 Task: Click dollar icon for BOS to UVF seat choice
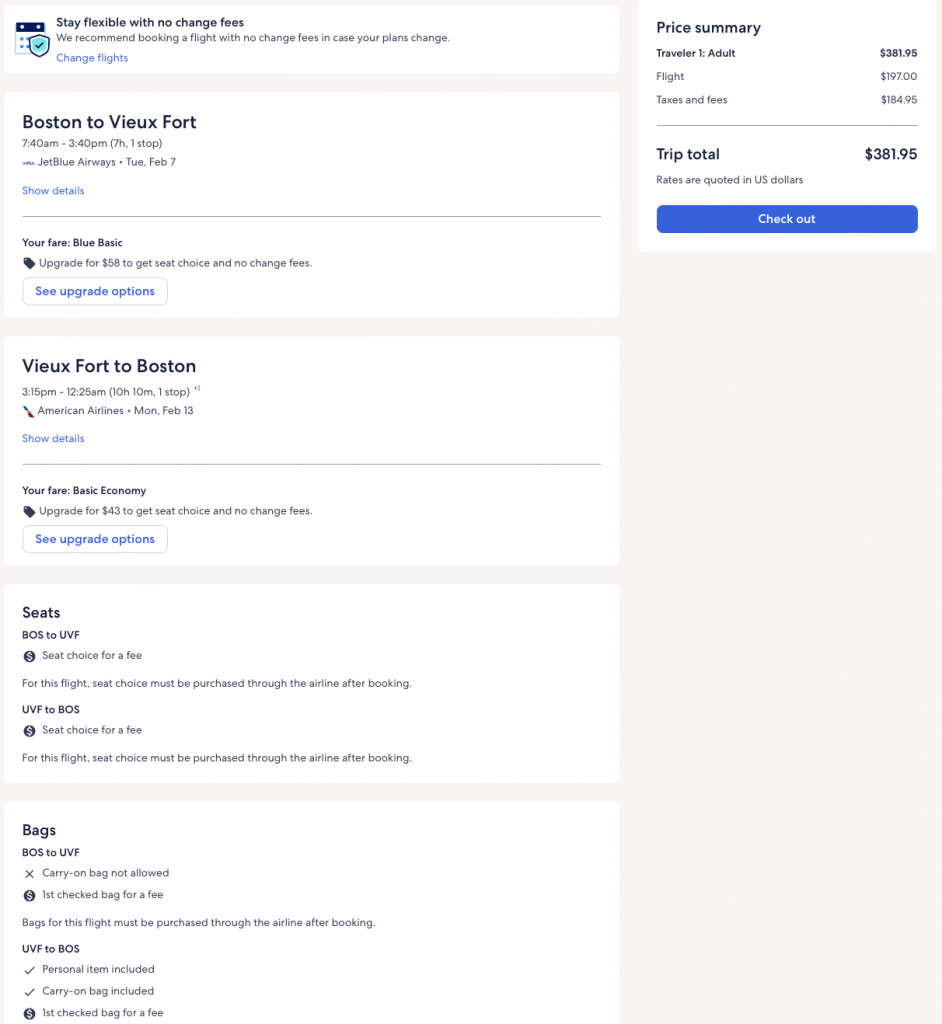pos(29,657)
